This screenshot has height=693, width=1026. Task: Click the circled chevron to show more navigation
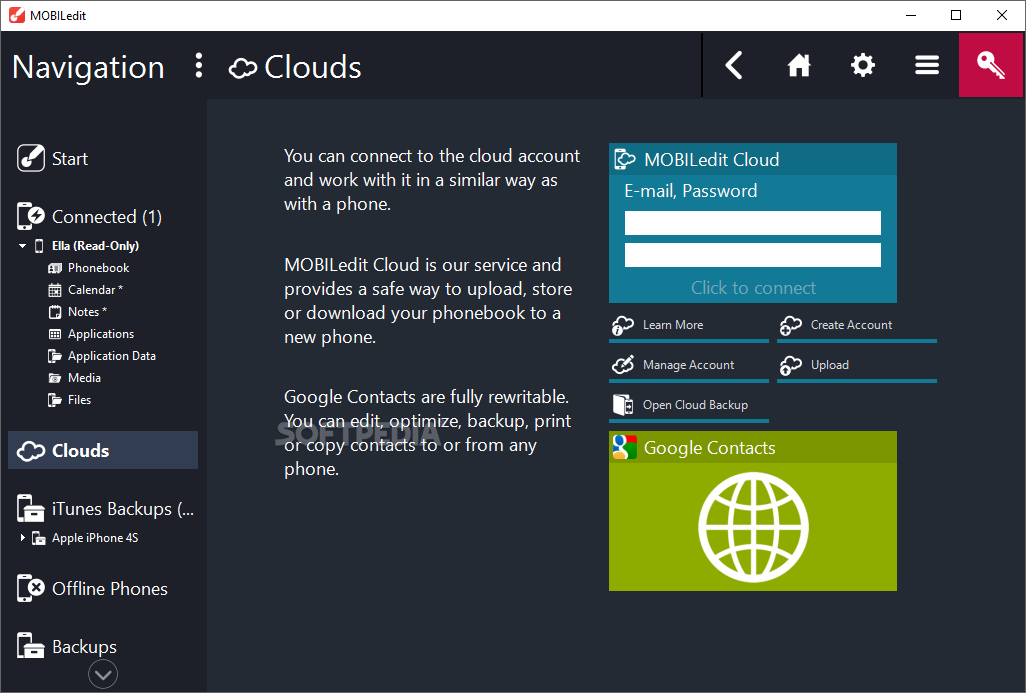(103, 673)
